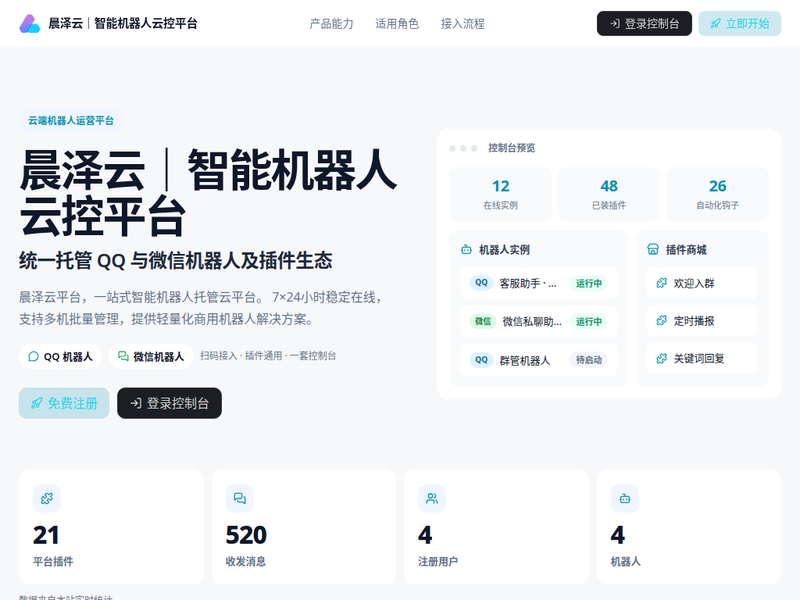Open the 接入流程 nav item

463,23
